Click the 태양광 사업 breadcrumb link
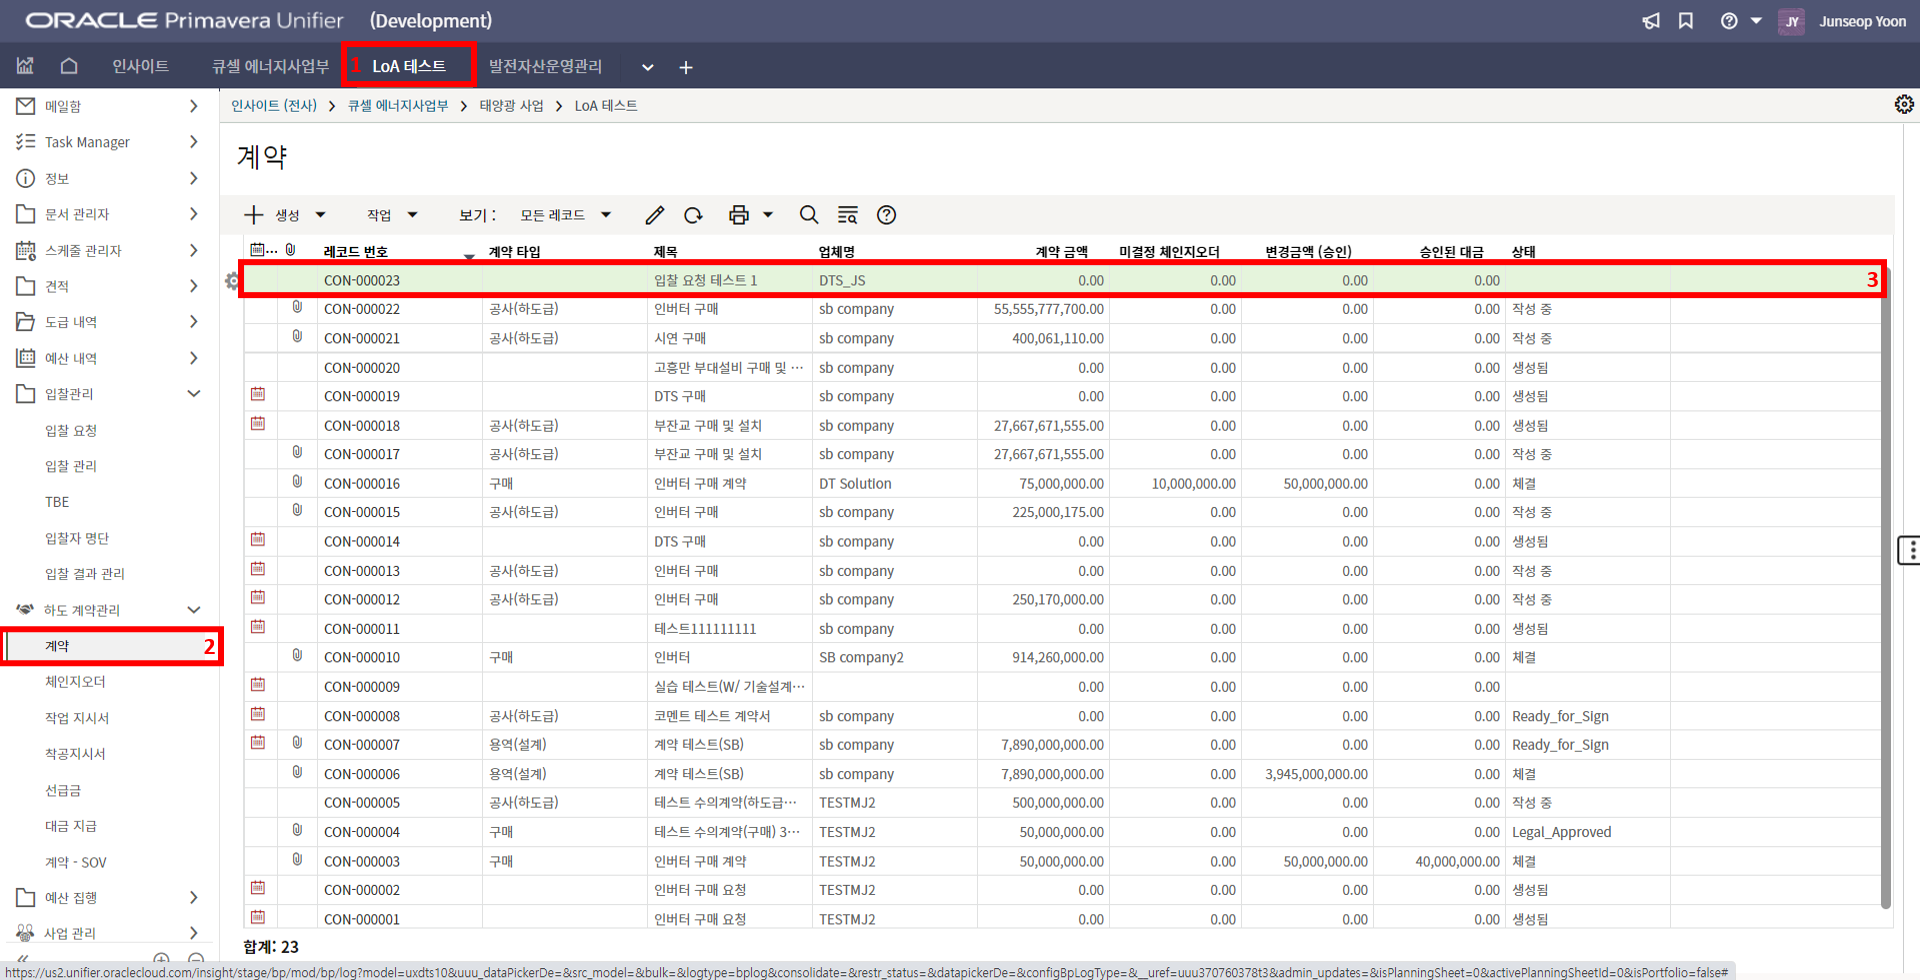Screen dimensions: 1920x980 [x=511, y=106]
